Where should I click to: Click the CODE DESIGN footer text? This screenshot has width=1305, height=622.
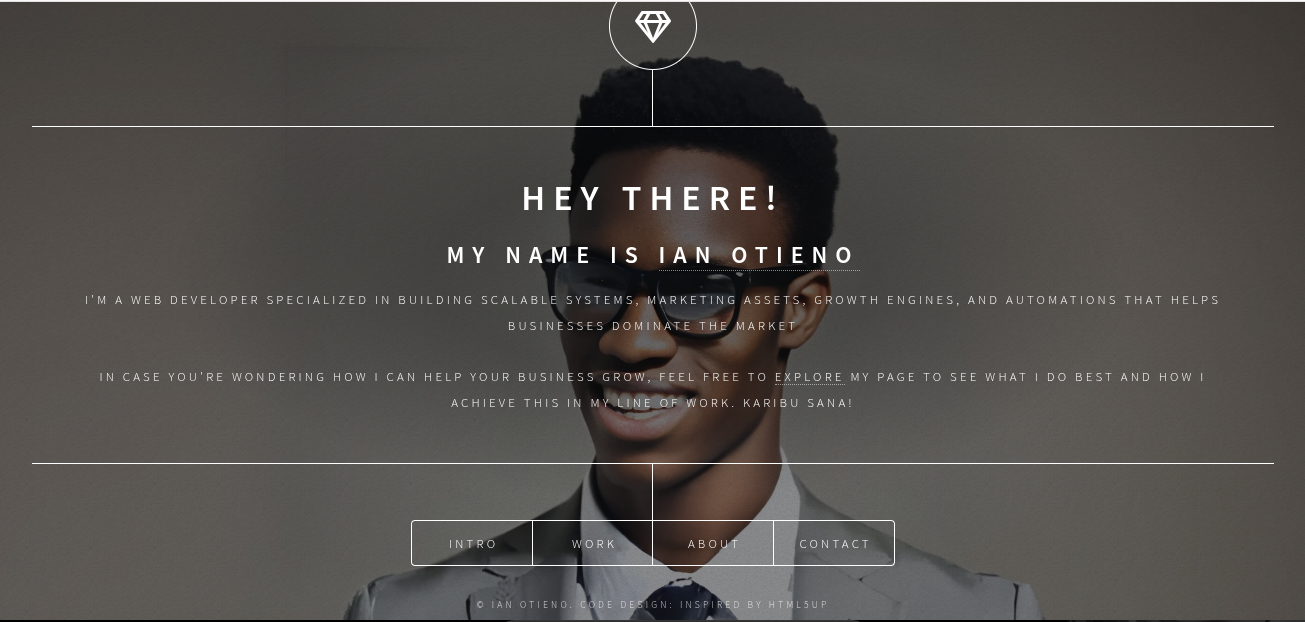pos(626,605)
